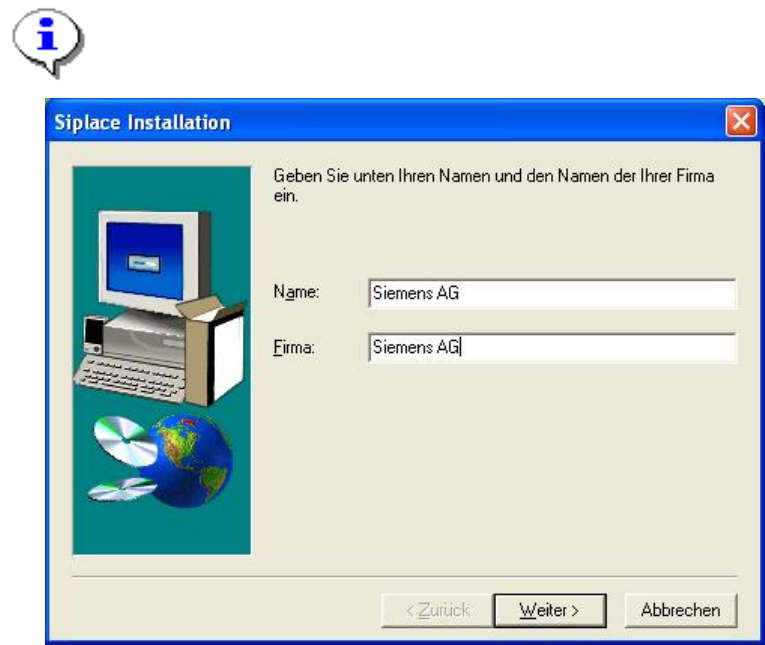
Task: Click the 'Geben Sie unten Ihren Namen' instruction text
Action: click(x=493, y=185)
